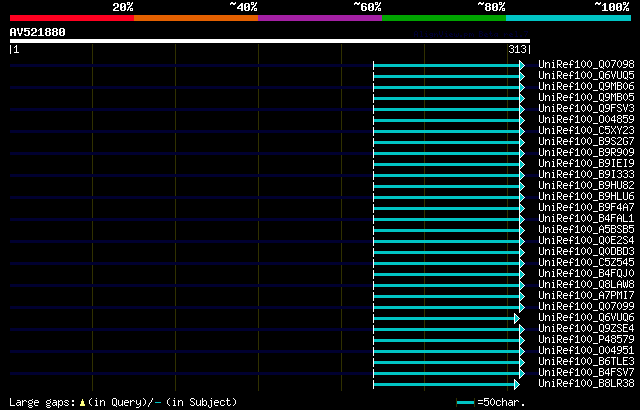Select the UniRef100_B4FAL1 label
Image resolution: width=640 pixels, height=410 pixels.
(x=586, y=219)
